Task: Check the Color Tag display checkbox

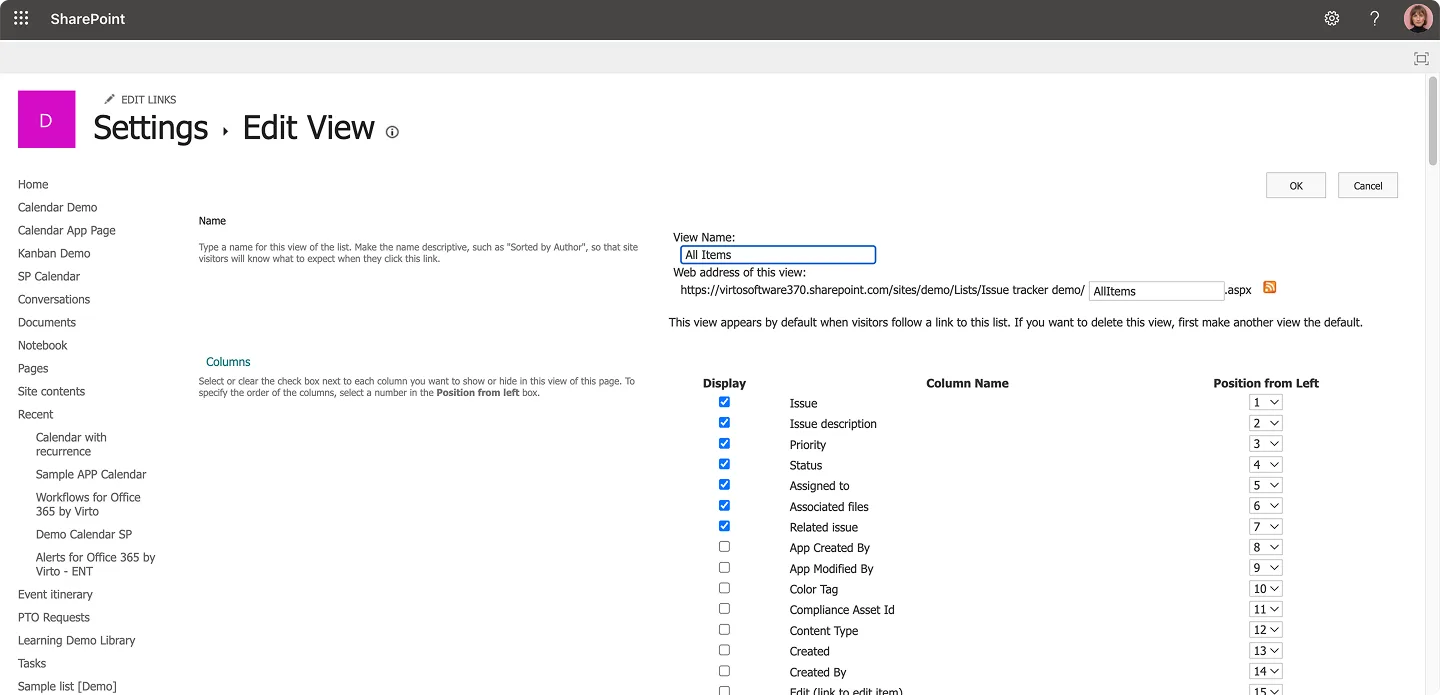Action: (x=724, y=588)
